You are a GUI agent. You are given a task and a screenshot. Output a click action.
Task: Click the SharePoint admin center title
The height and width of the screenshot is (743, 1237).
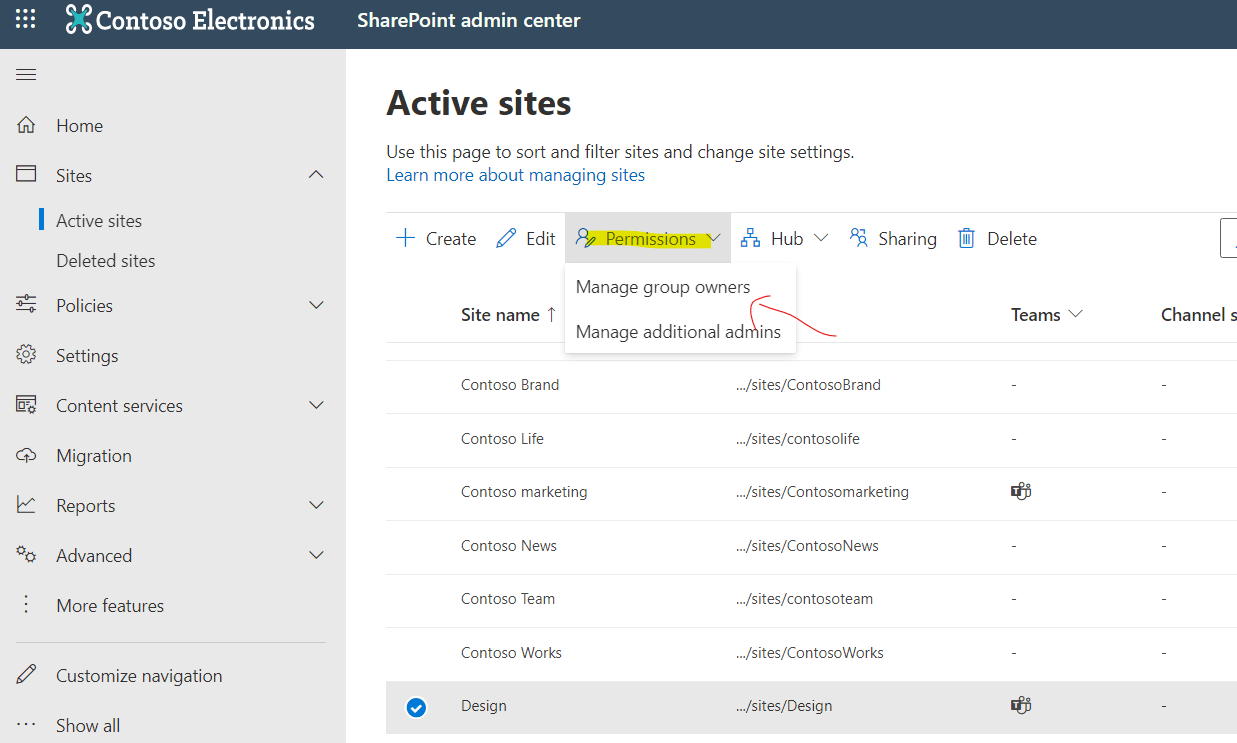pyautogui.click(x=469, y=20)
